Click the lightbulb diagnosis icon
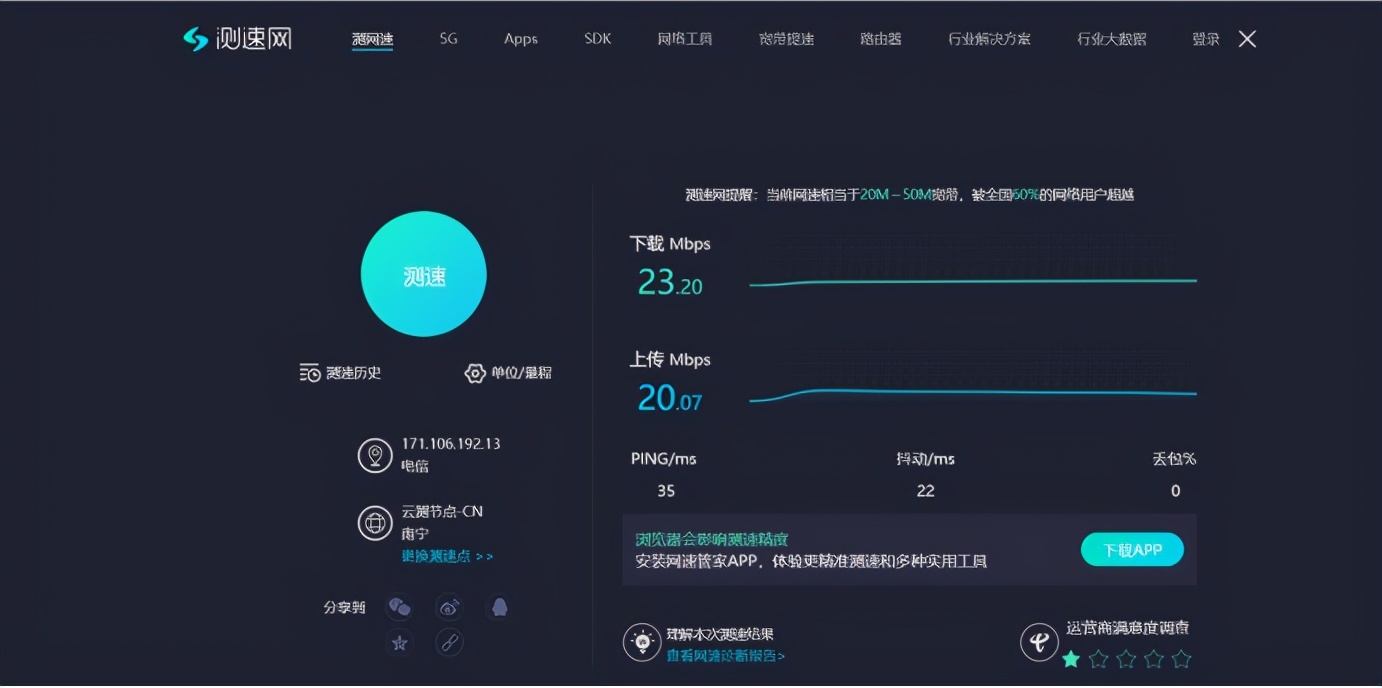 [642, 642]
